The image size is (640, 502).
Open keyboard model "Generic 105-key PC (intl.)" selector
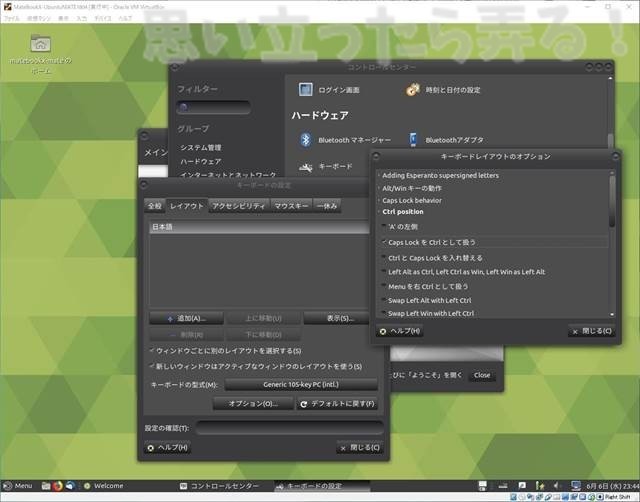tap(301, 384)
